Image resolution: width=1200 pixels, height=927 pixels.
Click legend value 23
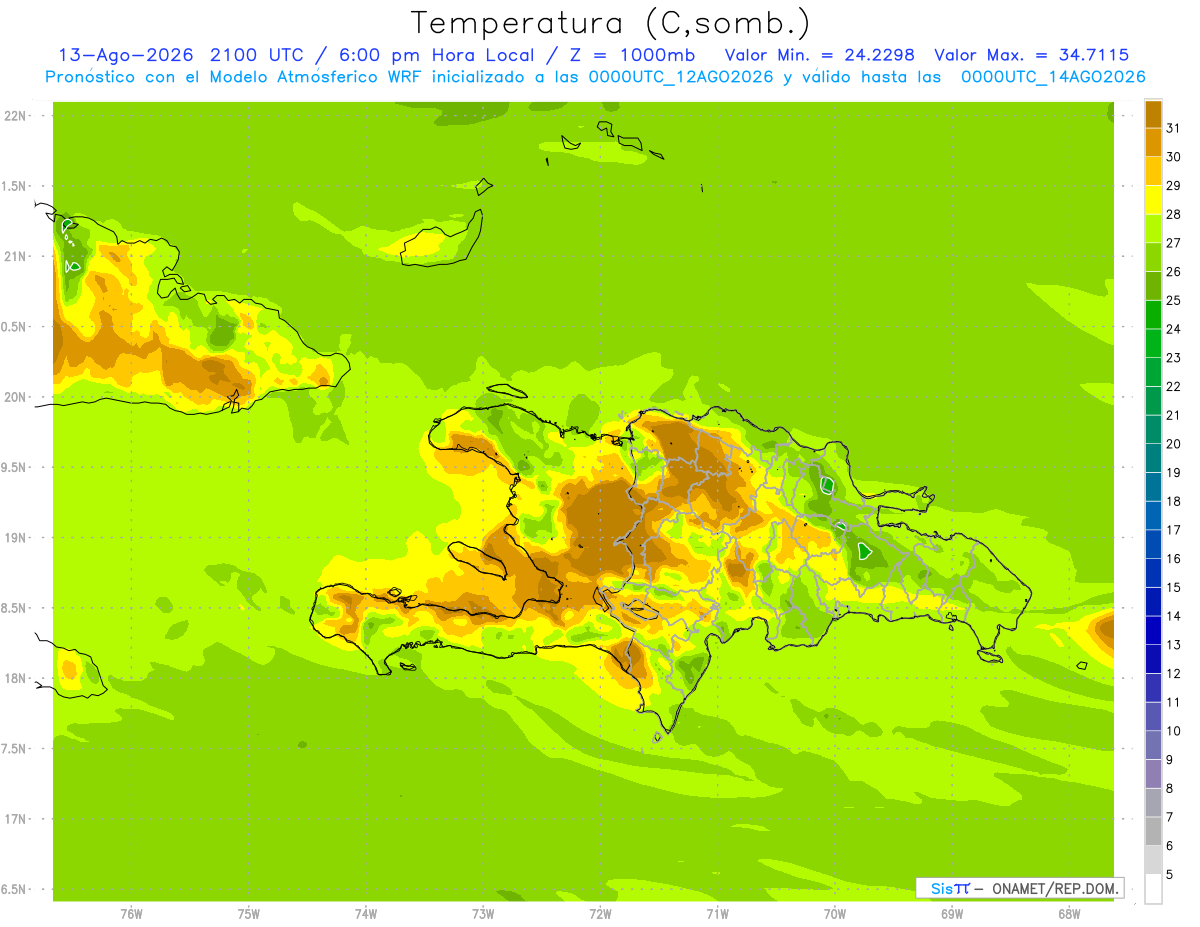pyautogui.click(x=1174, y=358)
